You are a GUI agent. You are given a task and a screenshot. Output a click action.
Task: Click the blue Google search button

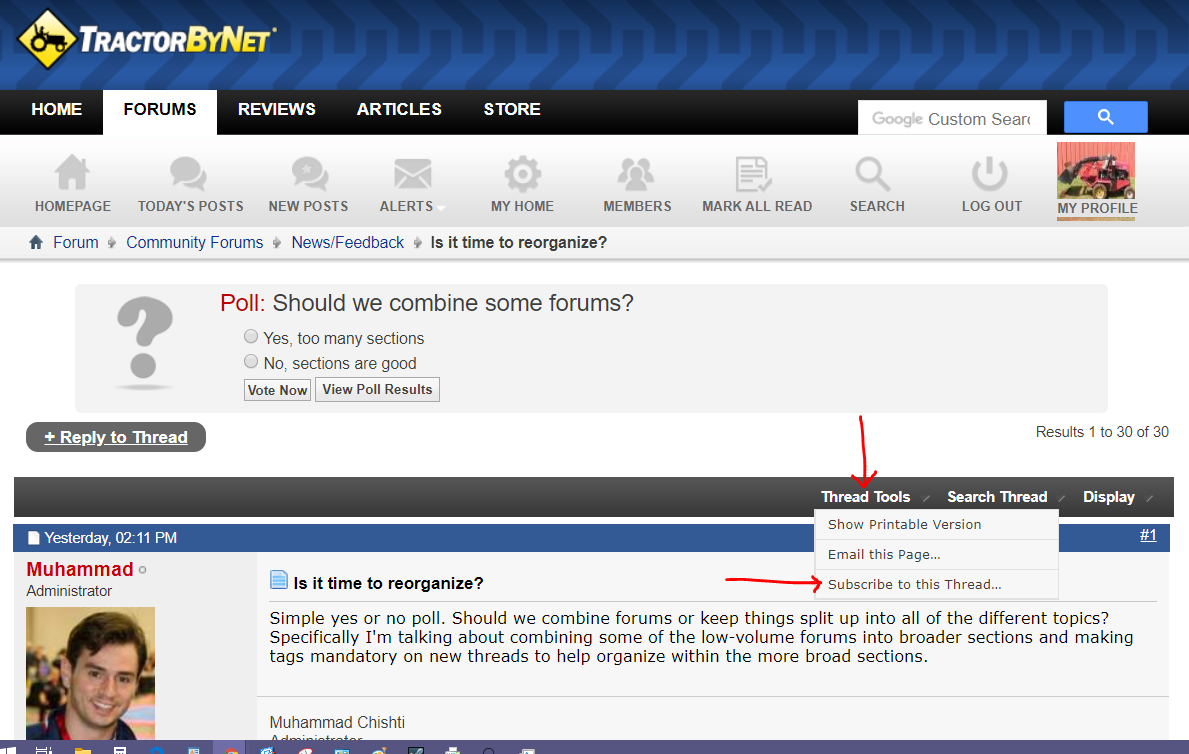pos(1105,117)
